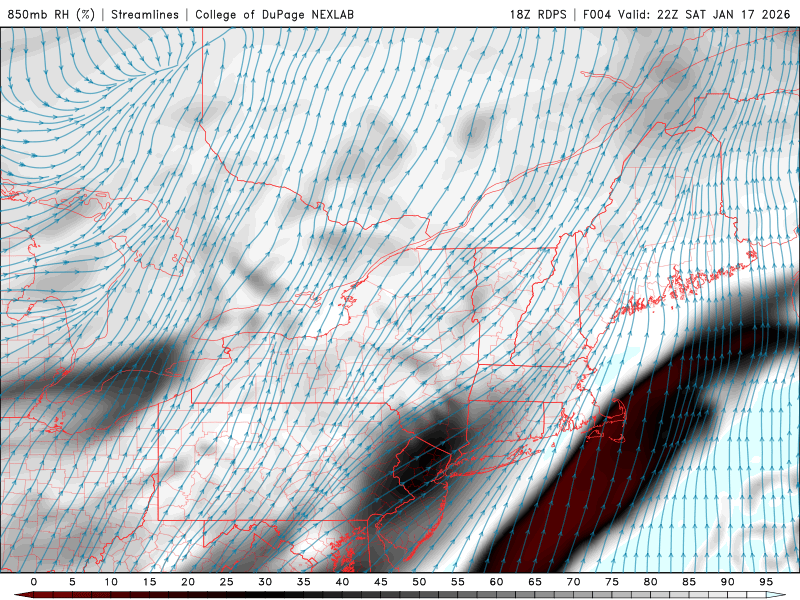
Task: Click the 60 value on the colorbar scale
Action: pyautogui.click(x=496, y=582)
